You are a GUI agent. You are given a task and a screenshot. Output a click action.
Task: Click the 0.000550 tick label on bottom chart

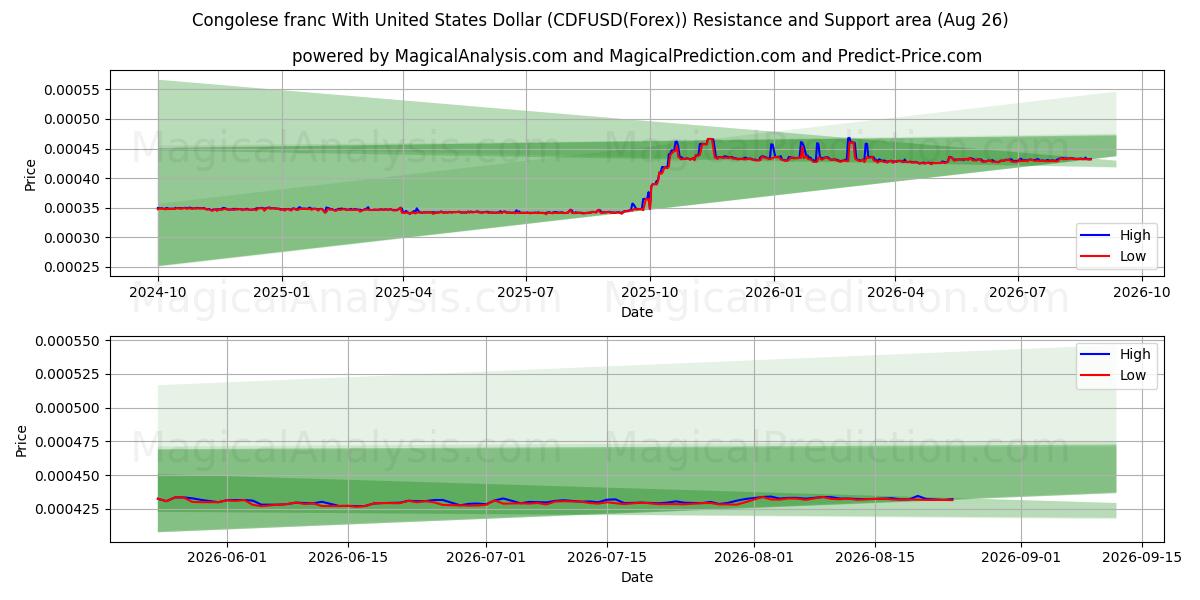[x=68, y=342]
